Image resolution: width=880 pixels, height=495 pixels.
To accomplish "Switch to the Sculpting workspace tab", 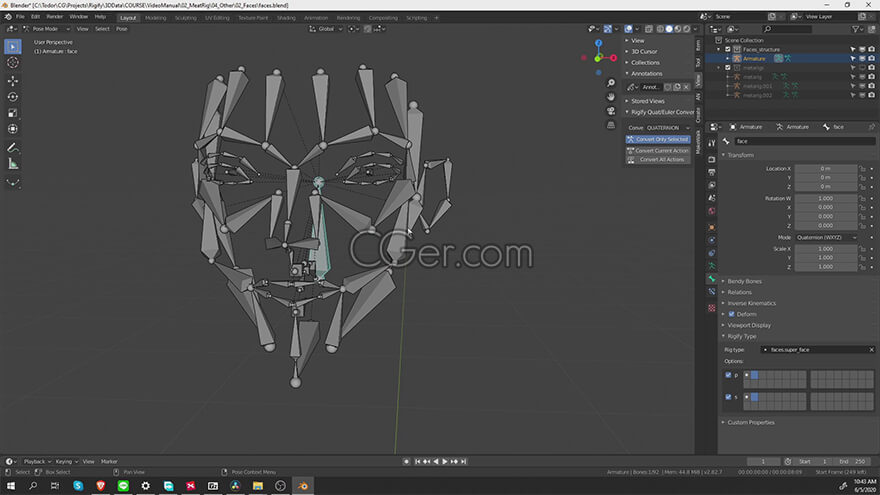I will [186, 18].
